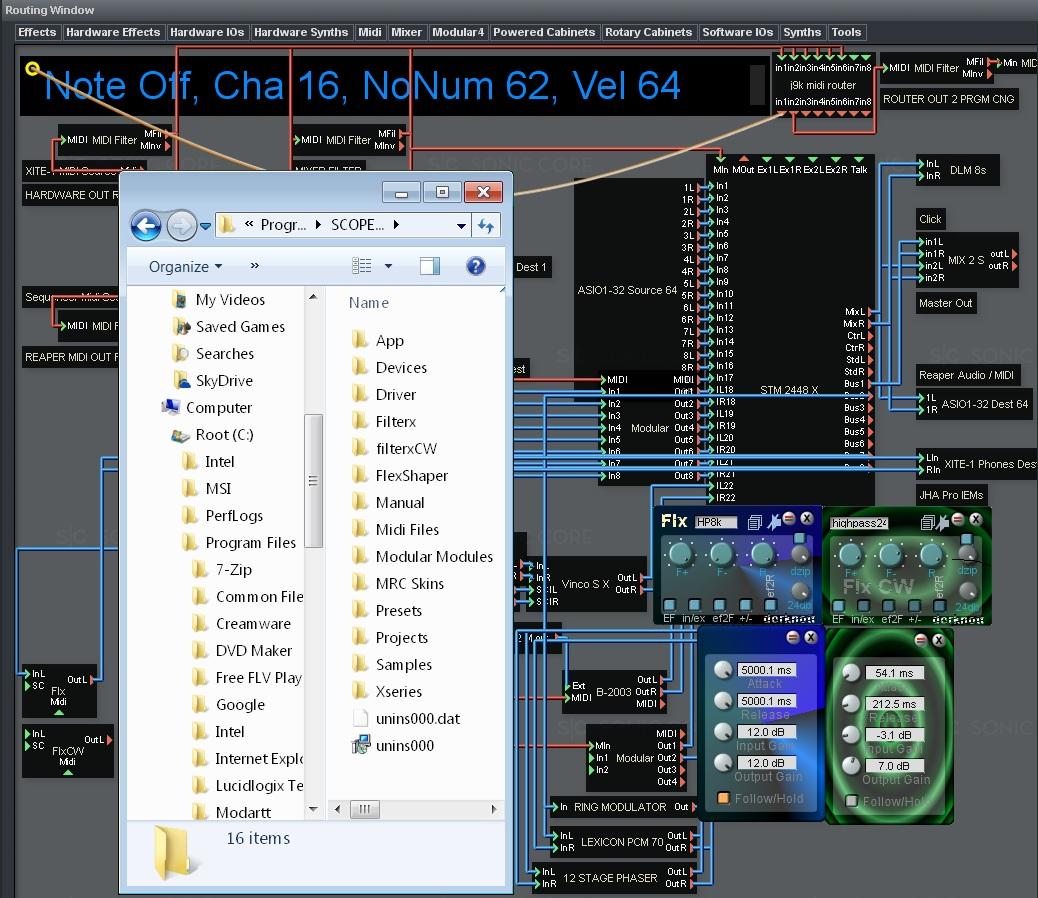The width and height of the screenshot is (1038, 898).
Task: Open the Hardware Synths menu
Action: click(301, 32)
